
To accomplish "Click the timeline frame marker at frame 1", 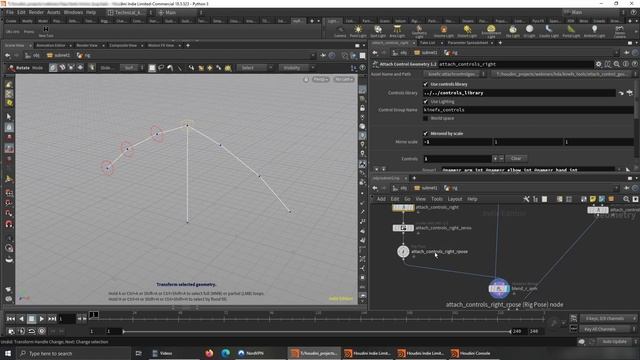I will pos(93,314).
